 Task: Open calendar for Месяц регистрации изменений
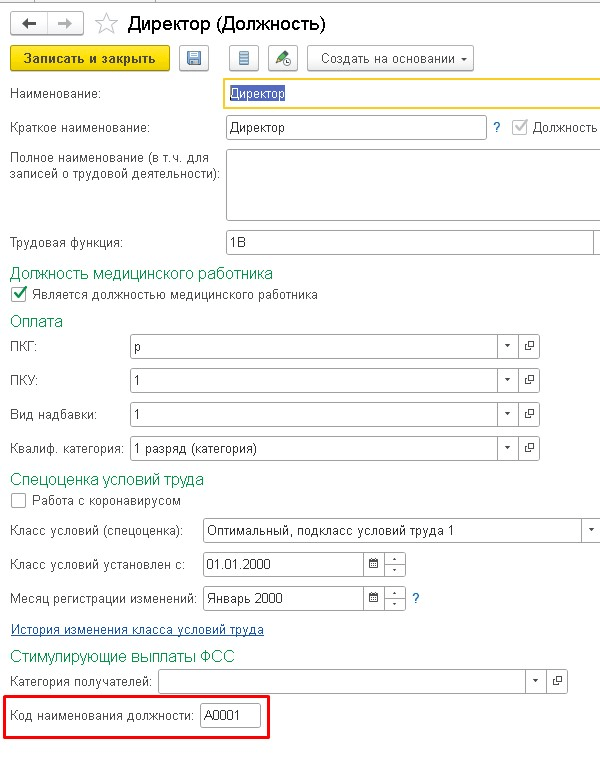[x=374, y=598]
